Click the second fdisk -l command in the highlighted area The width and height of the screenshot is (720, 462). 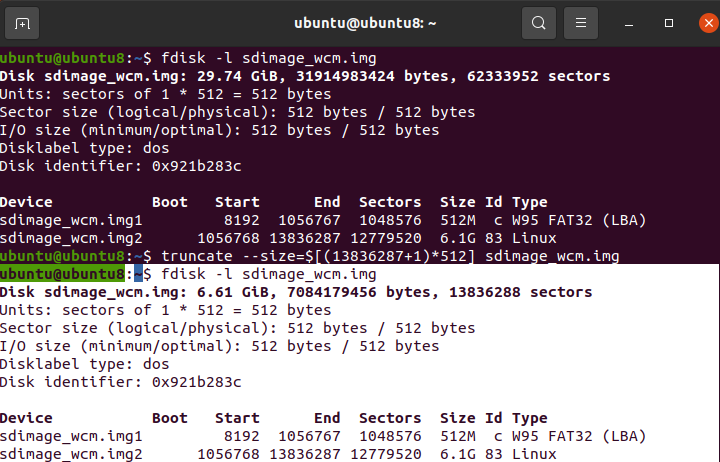click(x=269, y=274)
